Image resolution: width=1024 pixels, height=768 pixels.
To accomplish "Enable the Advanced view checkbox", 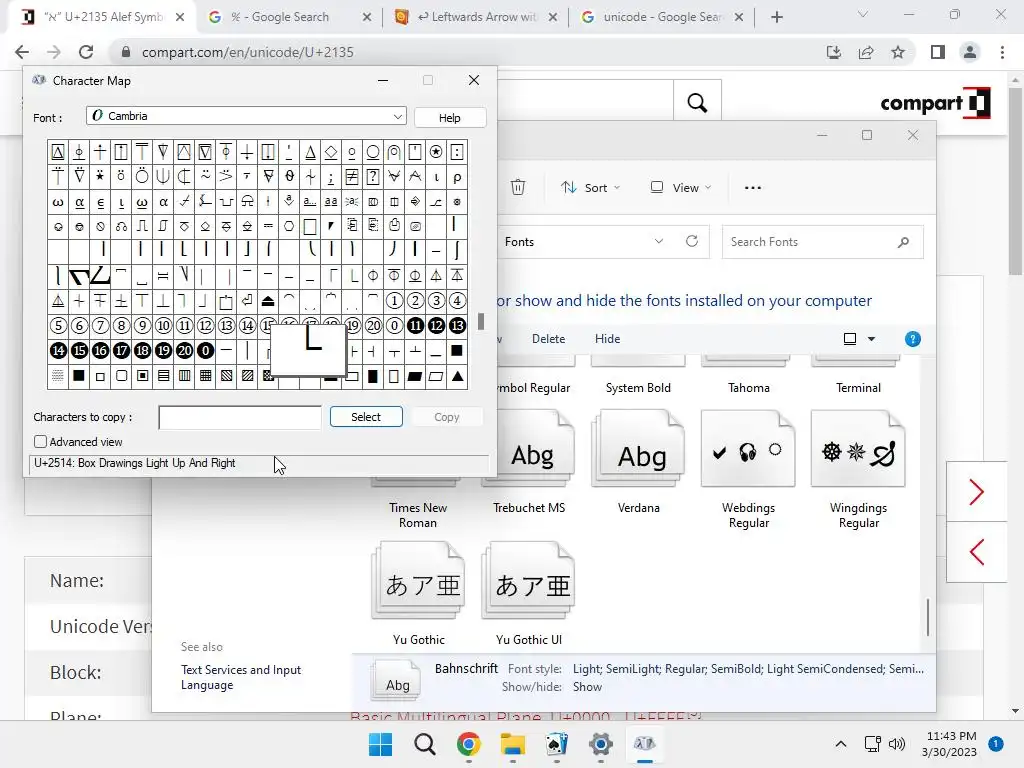I will coord(40,442).
